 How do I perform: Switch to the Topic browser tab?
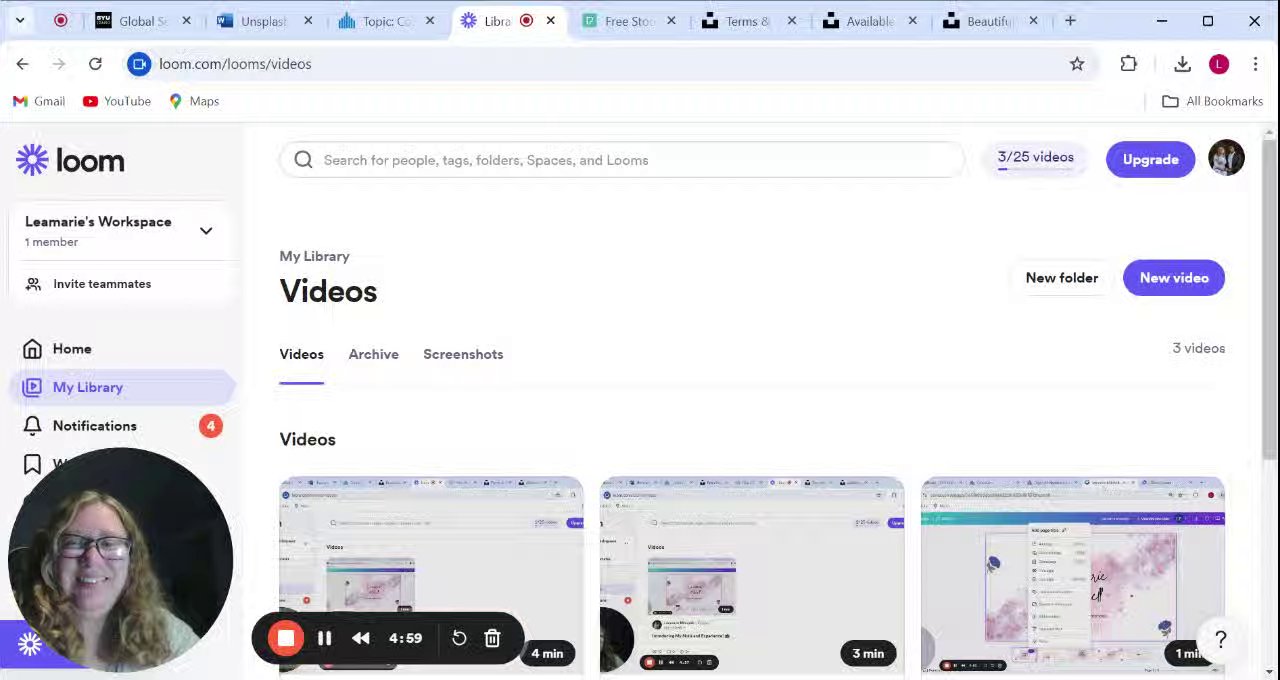tap(385, 21)
